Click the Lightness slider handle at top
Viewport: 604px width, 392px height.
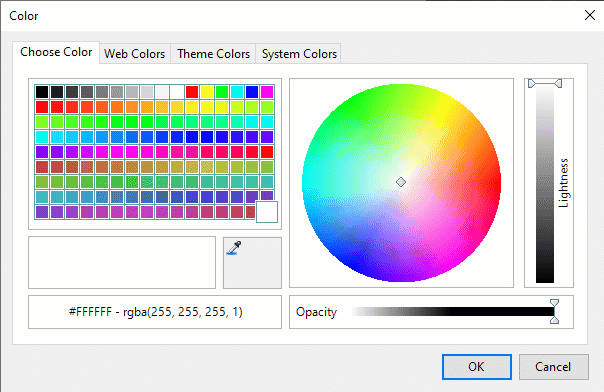pyautogui.click(x=545, y=83)
